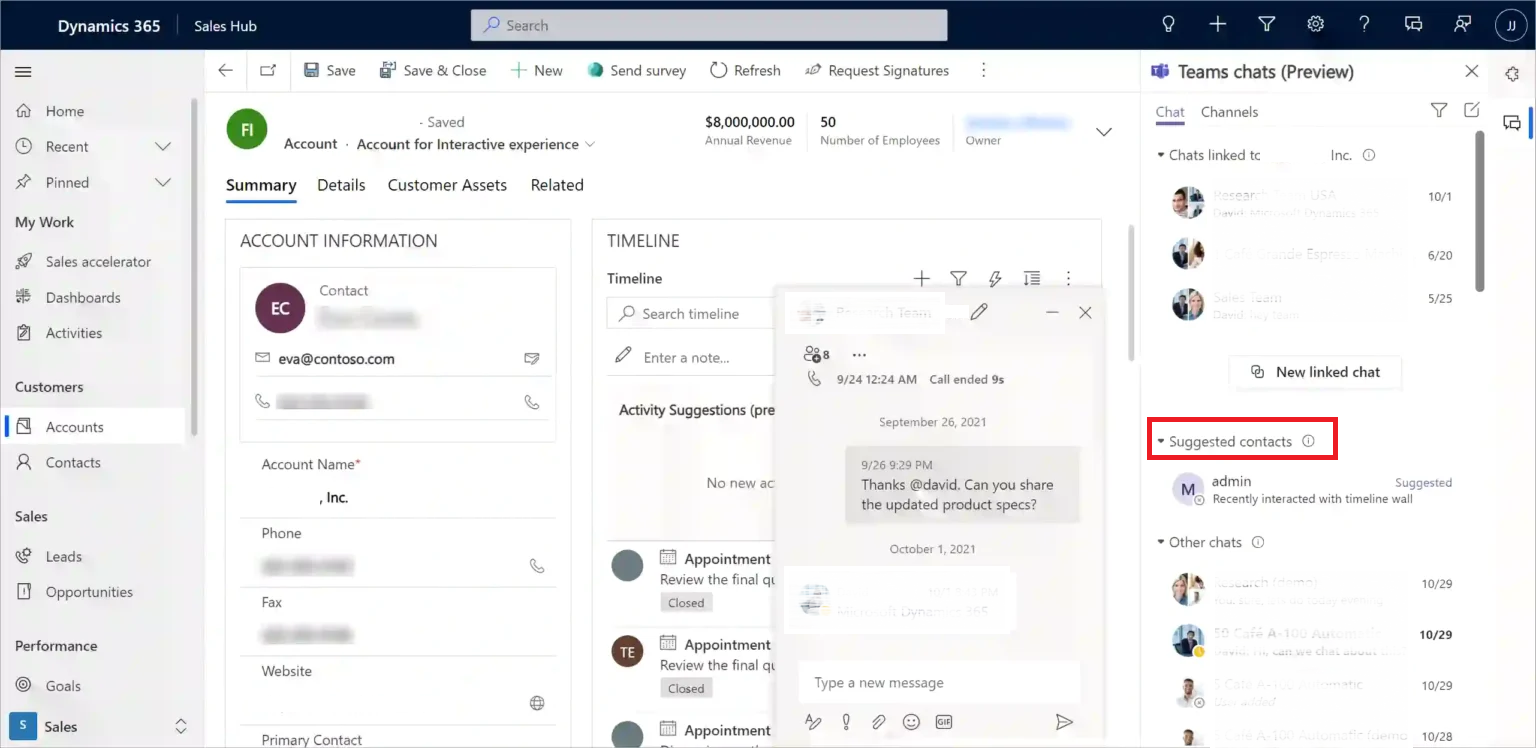Click the plus quick create icon in header
The image size is (1536, 748).
coord(1217,25)
